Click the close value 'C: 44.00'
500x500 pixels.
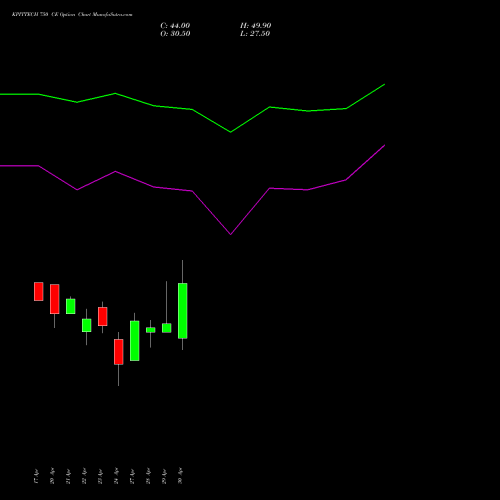[175, 26]
